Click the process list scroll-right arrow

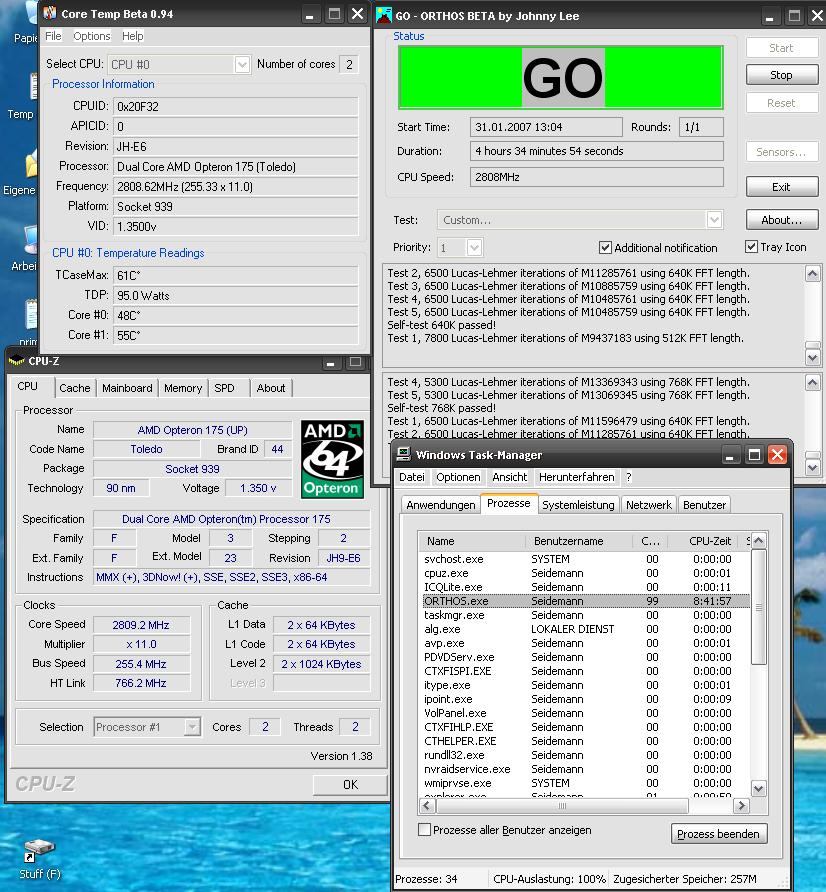(741, 805)
